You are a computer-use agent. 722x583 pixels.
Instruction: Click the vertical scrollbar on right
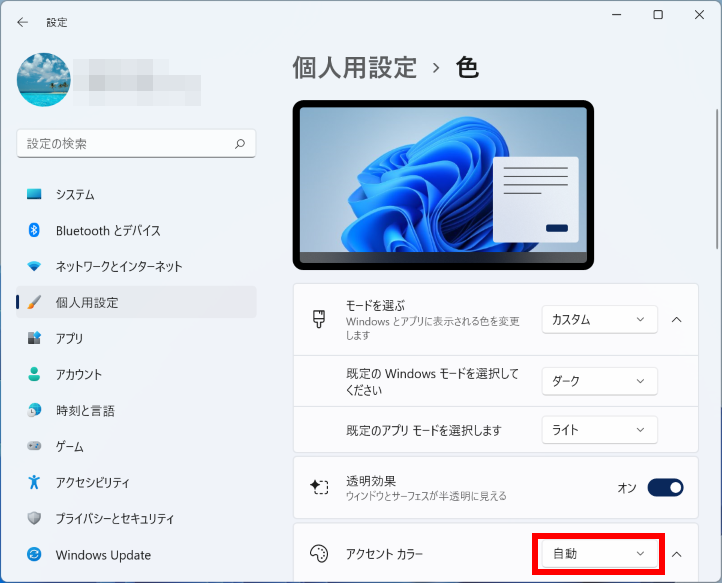[716, 179]
